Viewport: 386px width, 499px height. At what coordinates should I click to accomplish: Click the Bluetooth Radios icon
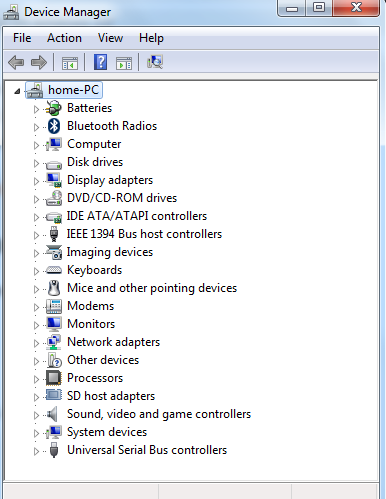[x=54, y=126]
